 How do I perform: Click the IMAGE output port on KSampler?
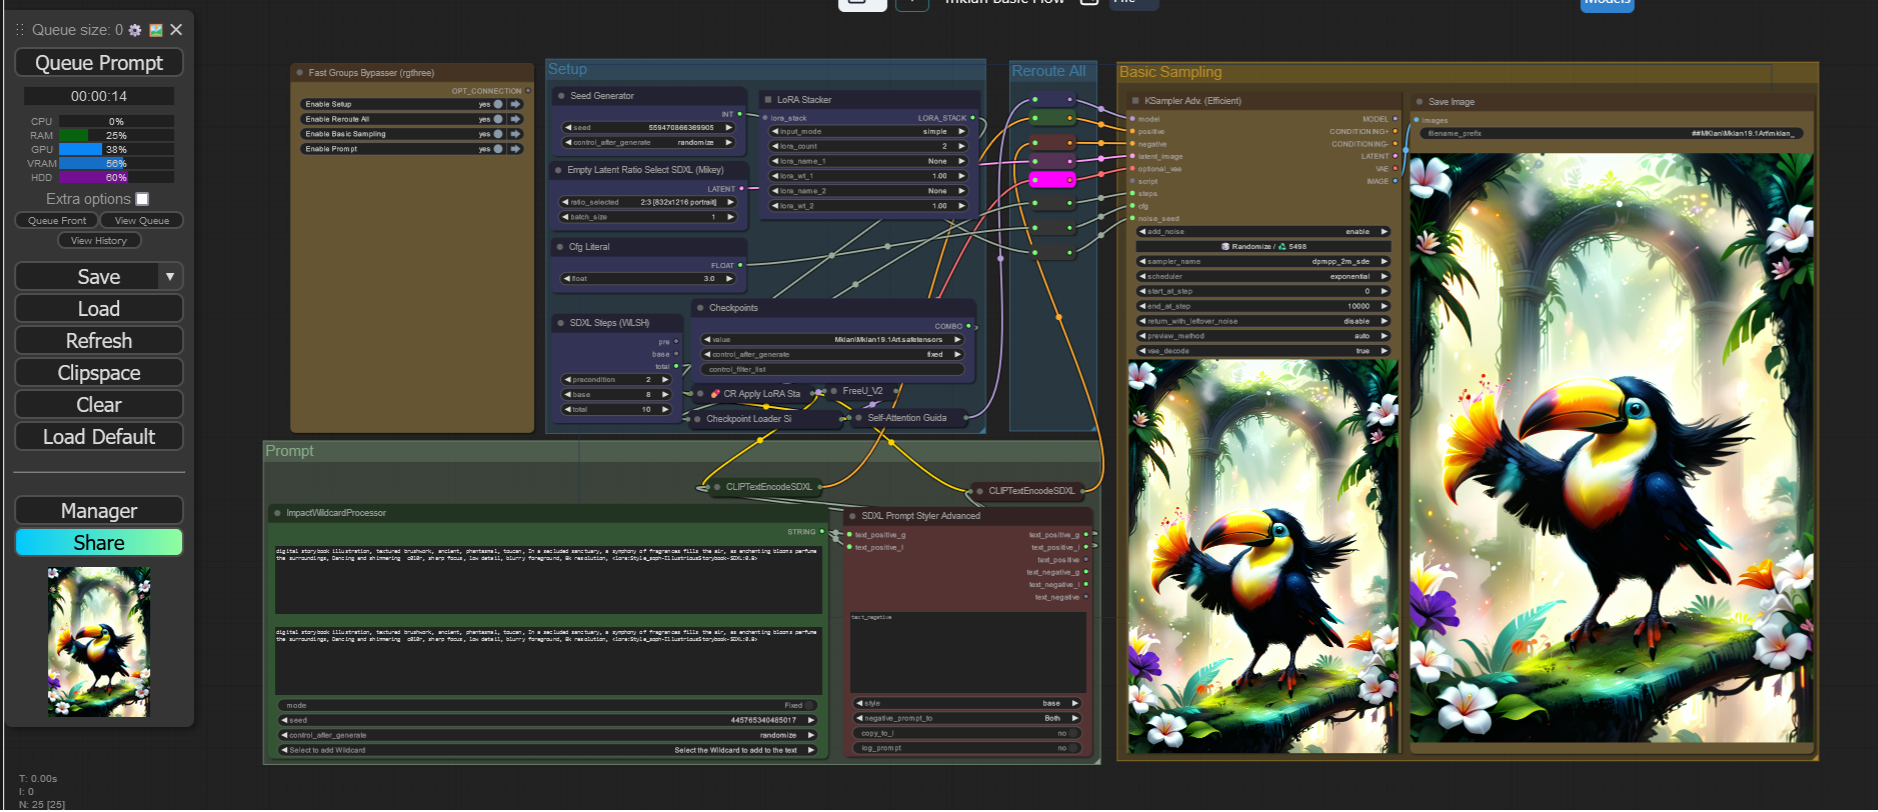(1395, 181)
